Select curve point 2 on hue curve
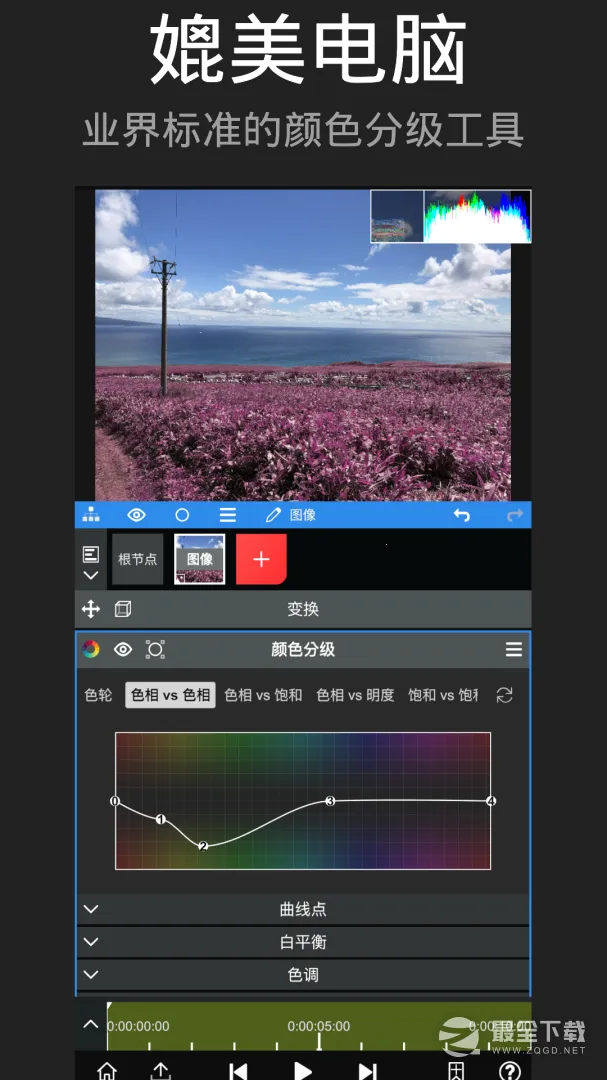Screen dimensions: 607x1080 203,846
